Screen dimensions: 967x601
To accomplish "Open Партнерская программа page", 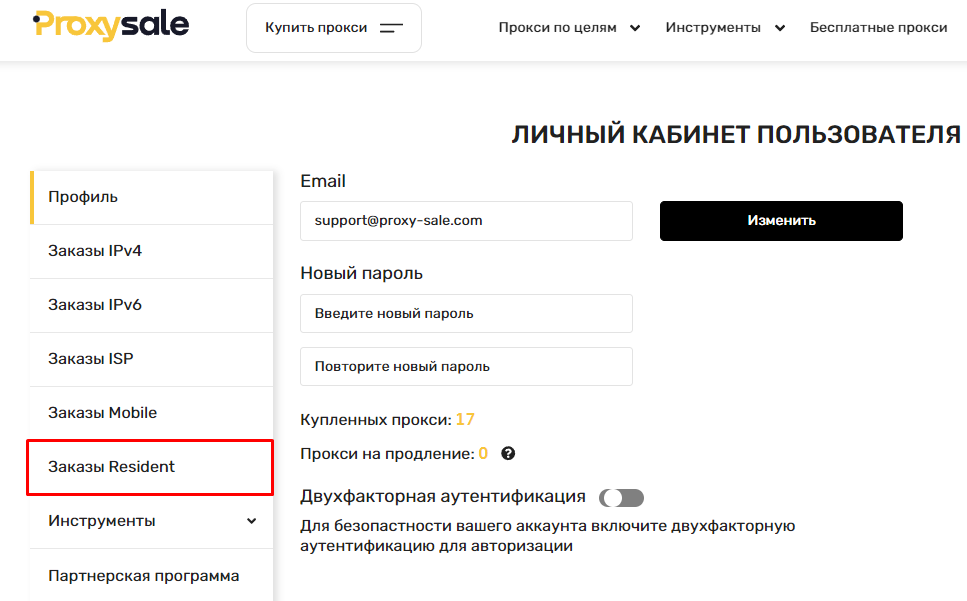I will (152, 575).
